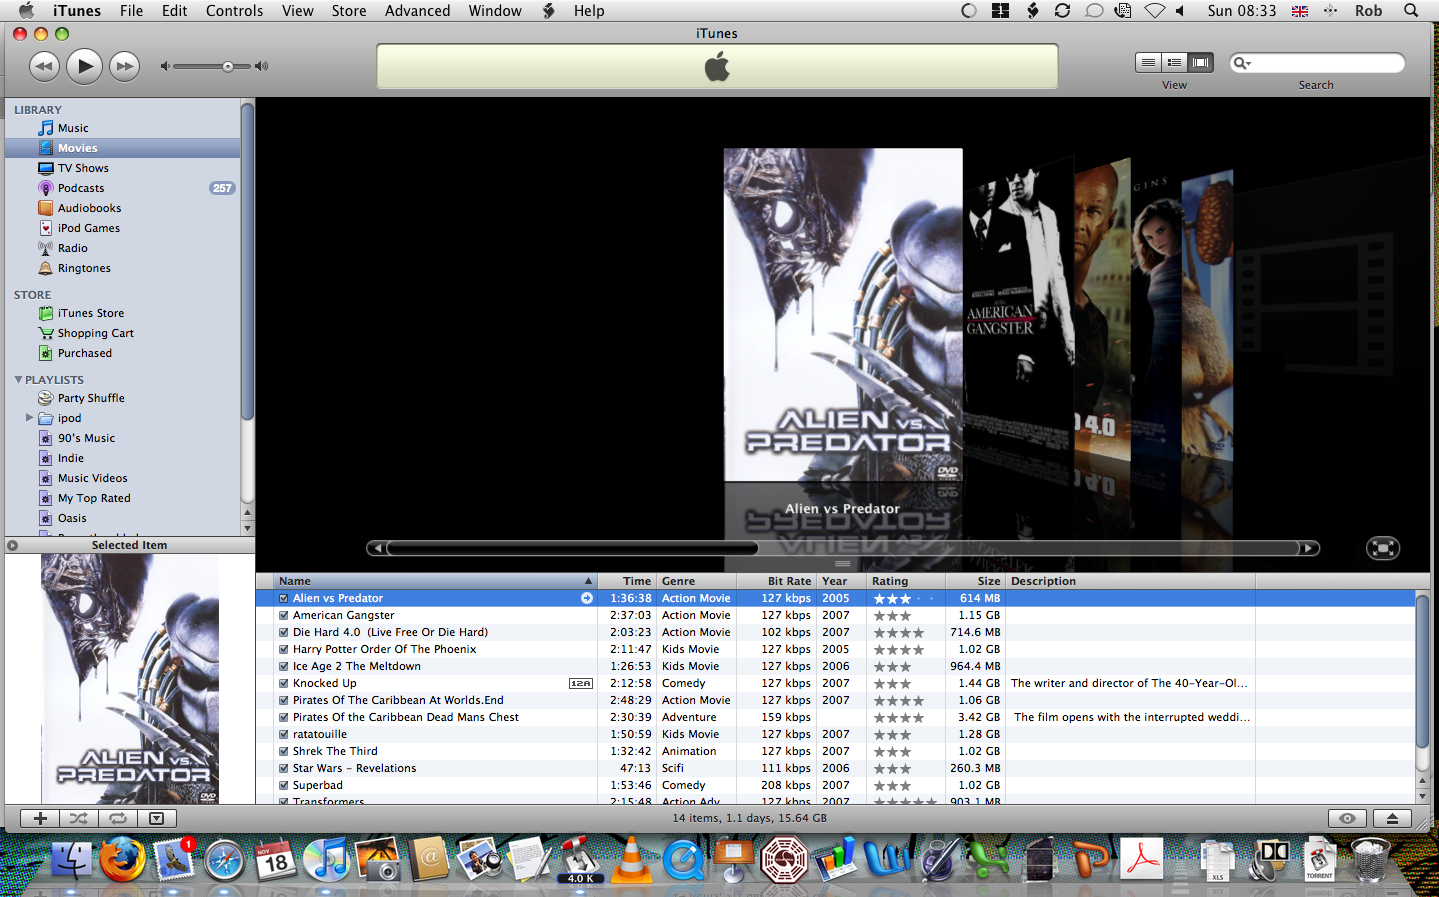
Task: Go to the iTunes Store
Action: coord(90,313)
